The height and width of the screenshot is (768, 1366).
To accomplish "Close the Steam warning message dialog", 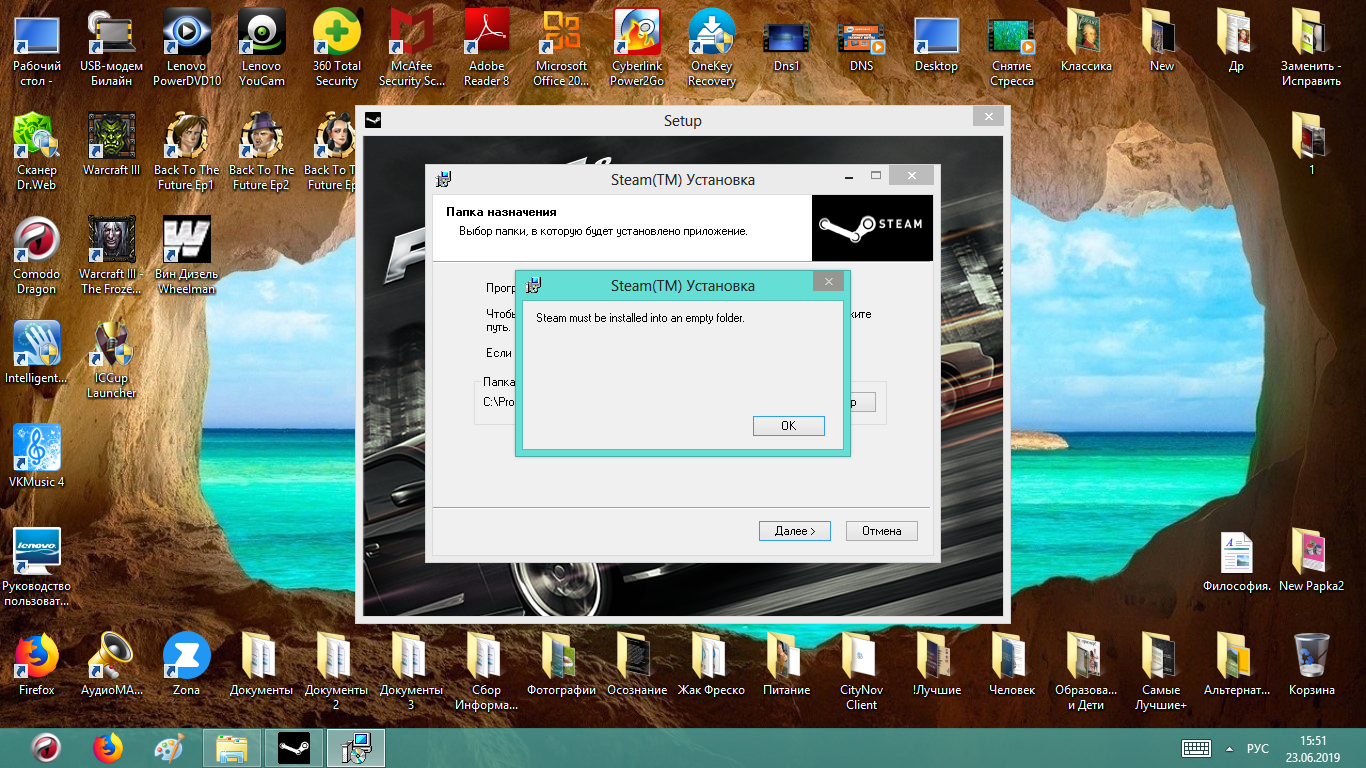I will pyautogui.click(x=827, y=283).
